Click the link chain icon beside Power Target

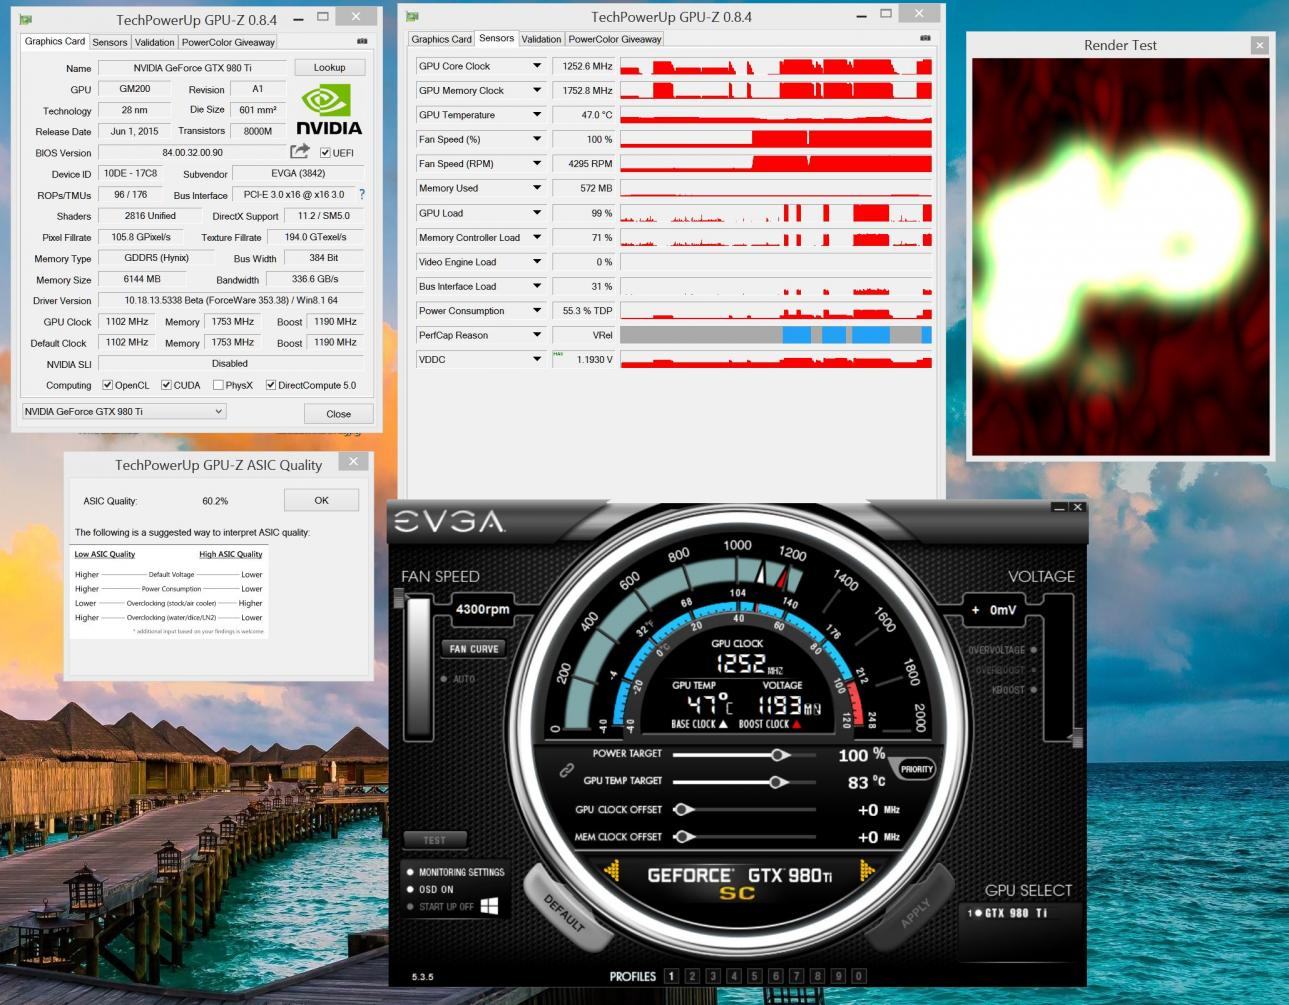566,770
